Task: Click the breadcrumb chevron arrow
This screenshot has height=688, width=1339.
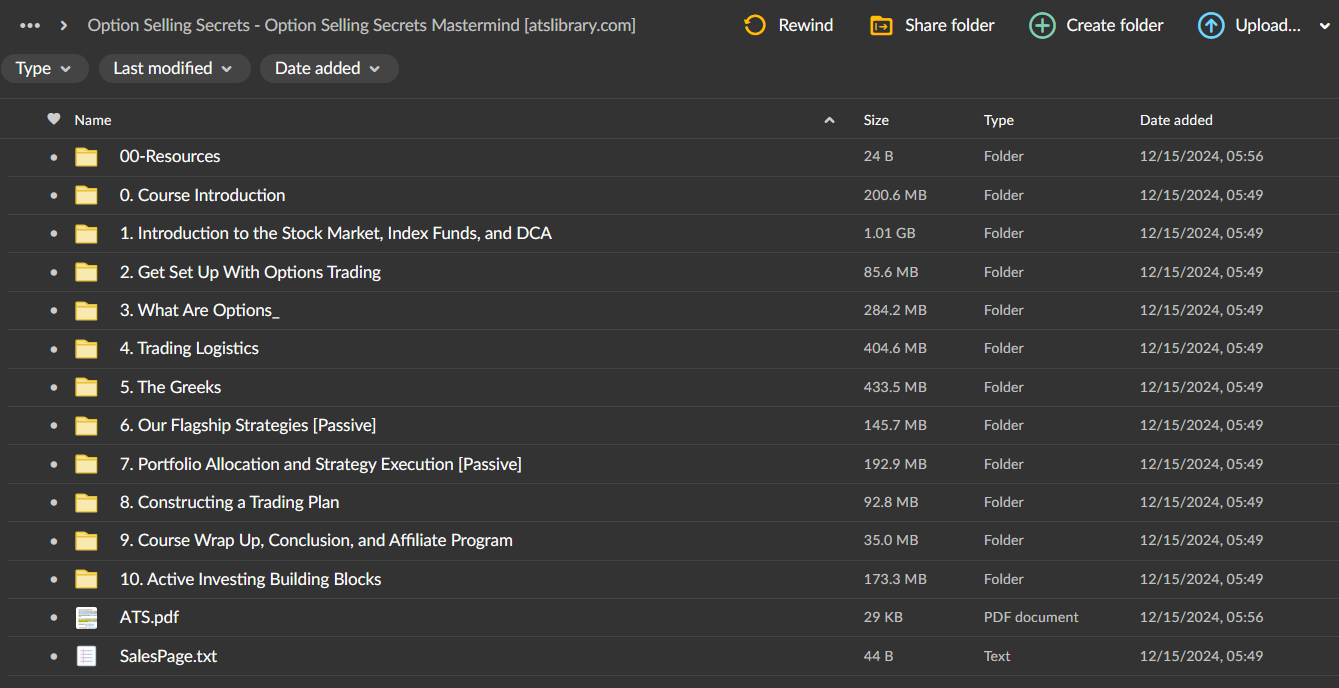Action: [x=64, y=25]
